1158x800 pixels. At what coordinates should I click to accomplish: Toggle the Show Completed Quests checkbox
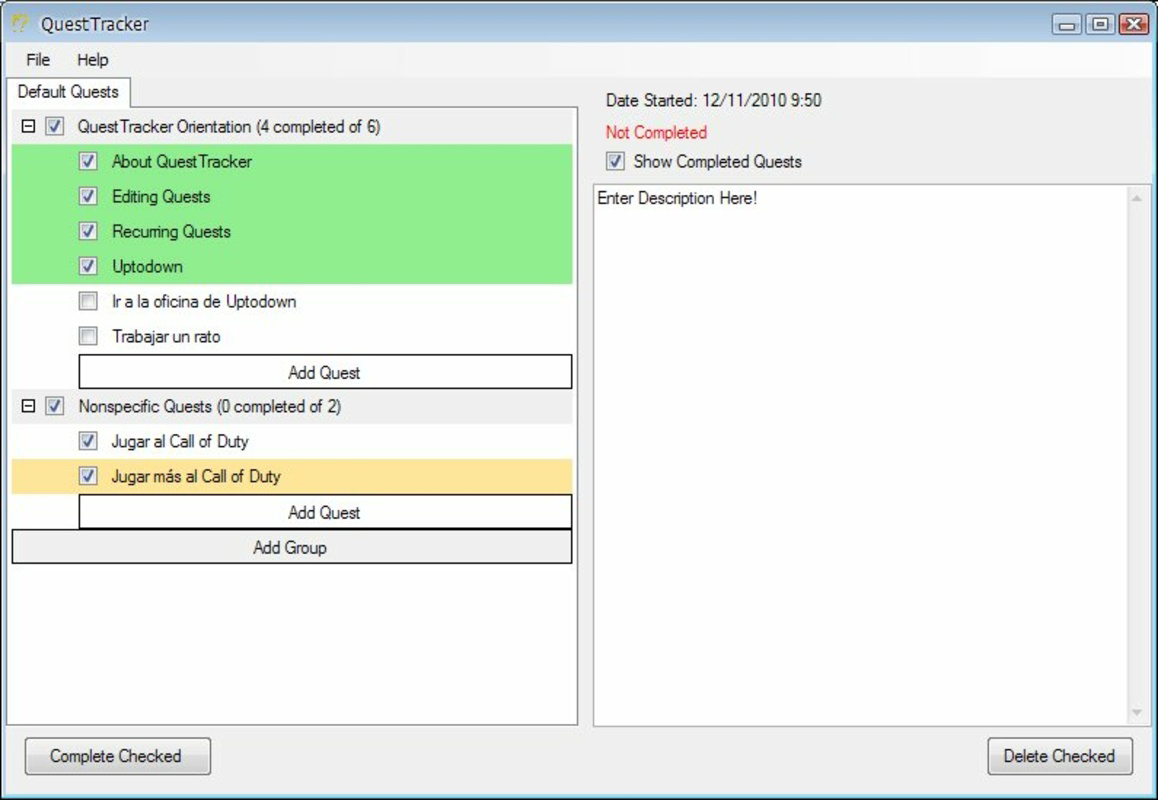pos(615,161)
